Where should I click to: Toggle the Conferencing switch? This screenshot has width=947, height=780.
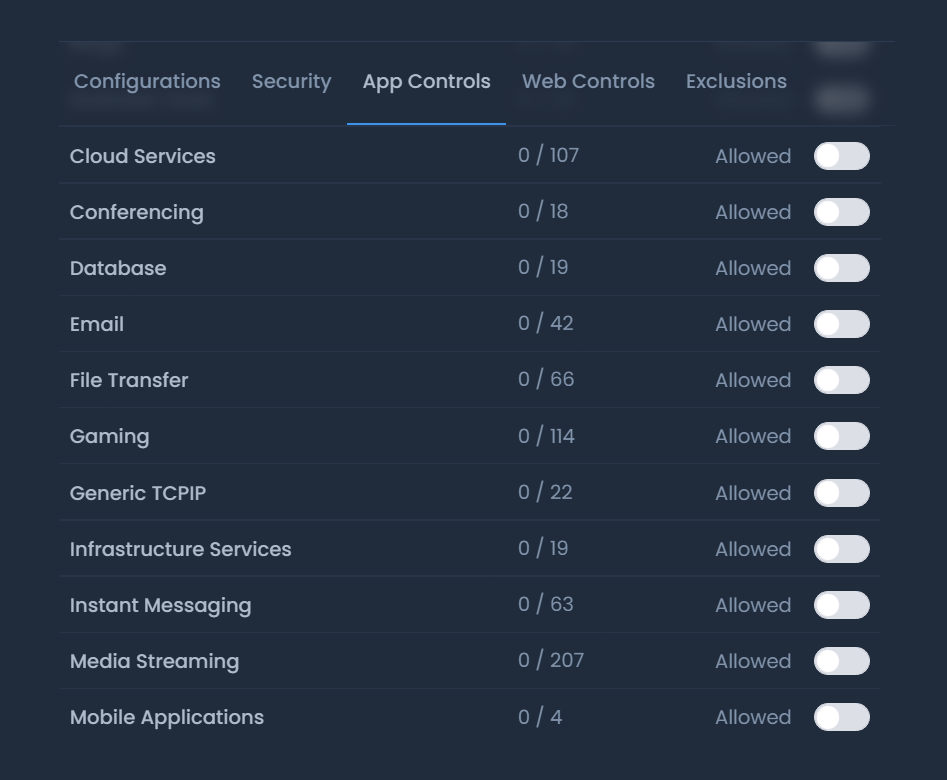click(841, 212)
